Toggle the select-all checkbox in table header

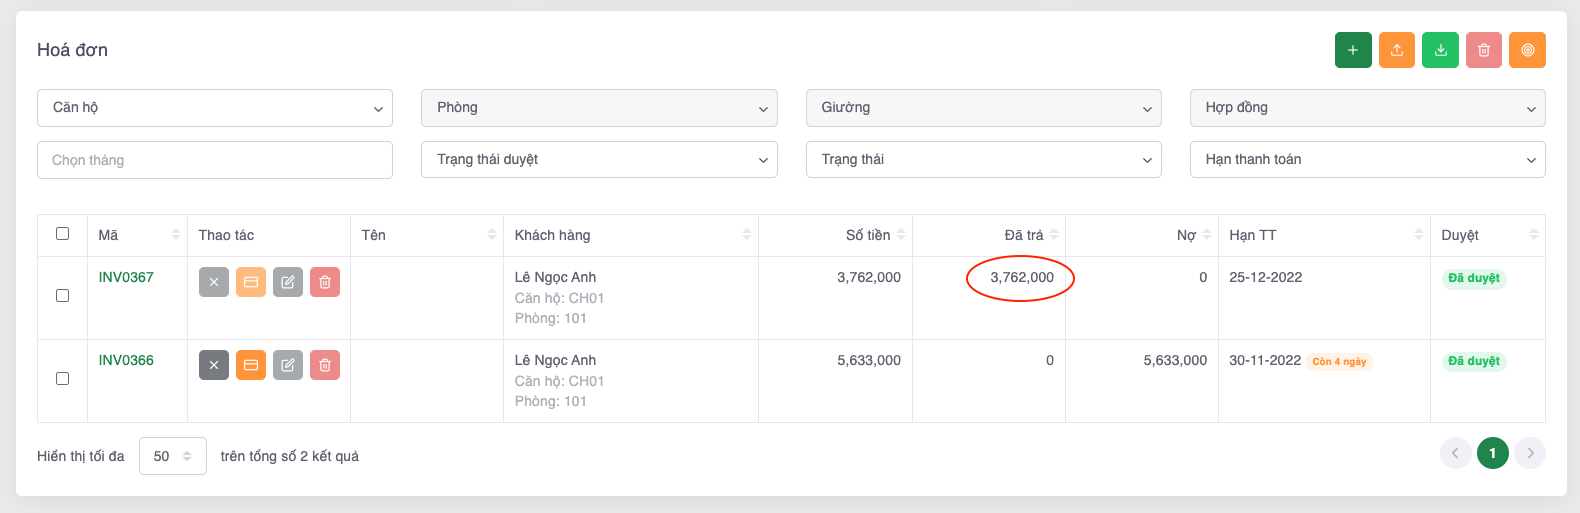point(62,234)
